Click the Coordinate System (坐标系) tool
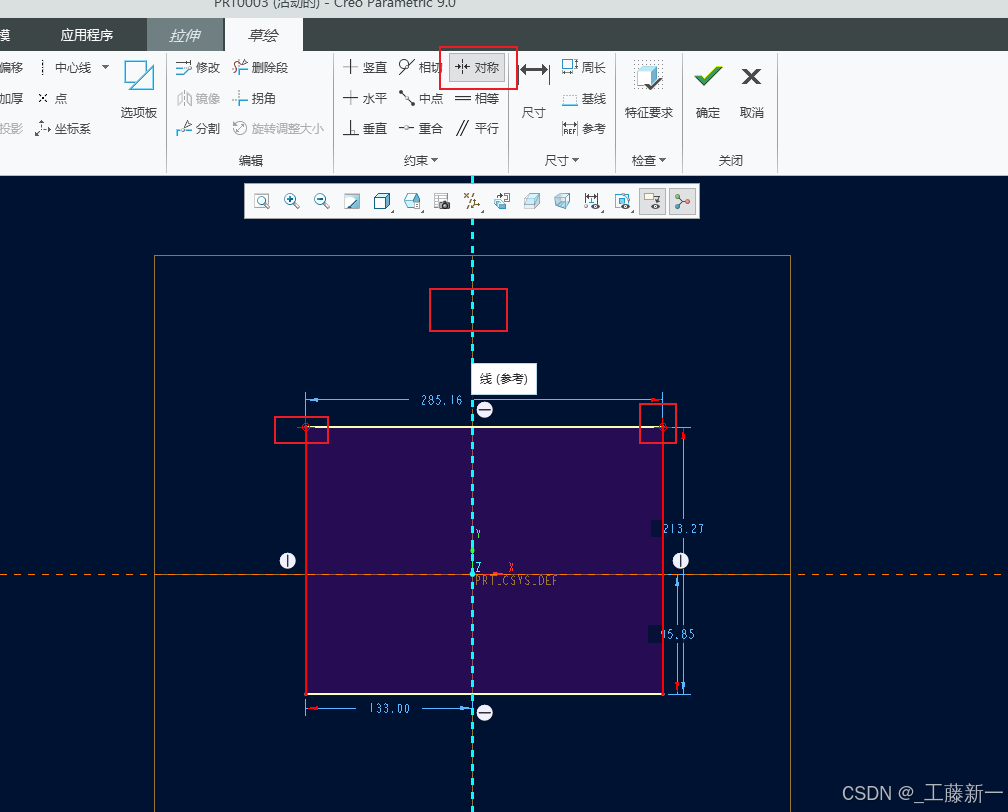Screen dimensions: 1008x812 pos(63,129)
